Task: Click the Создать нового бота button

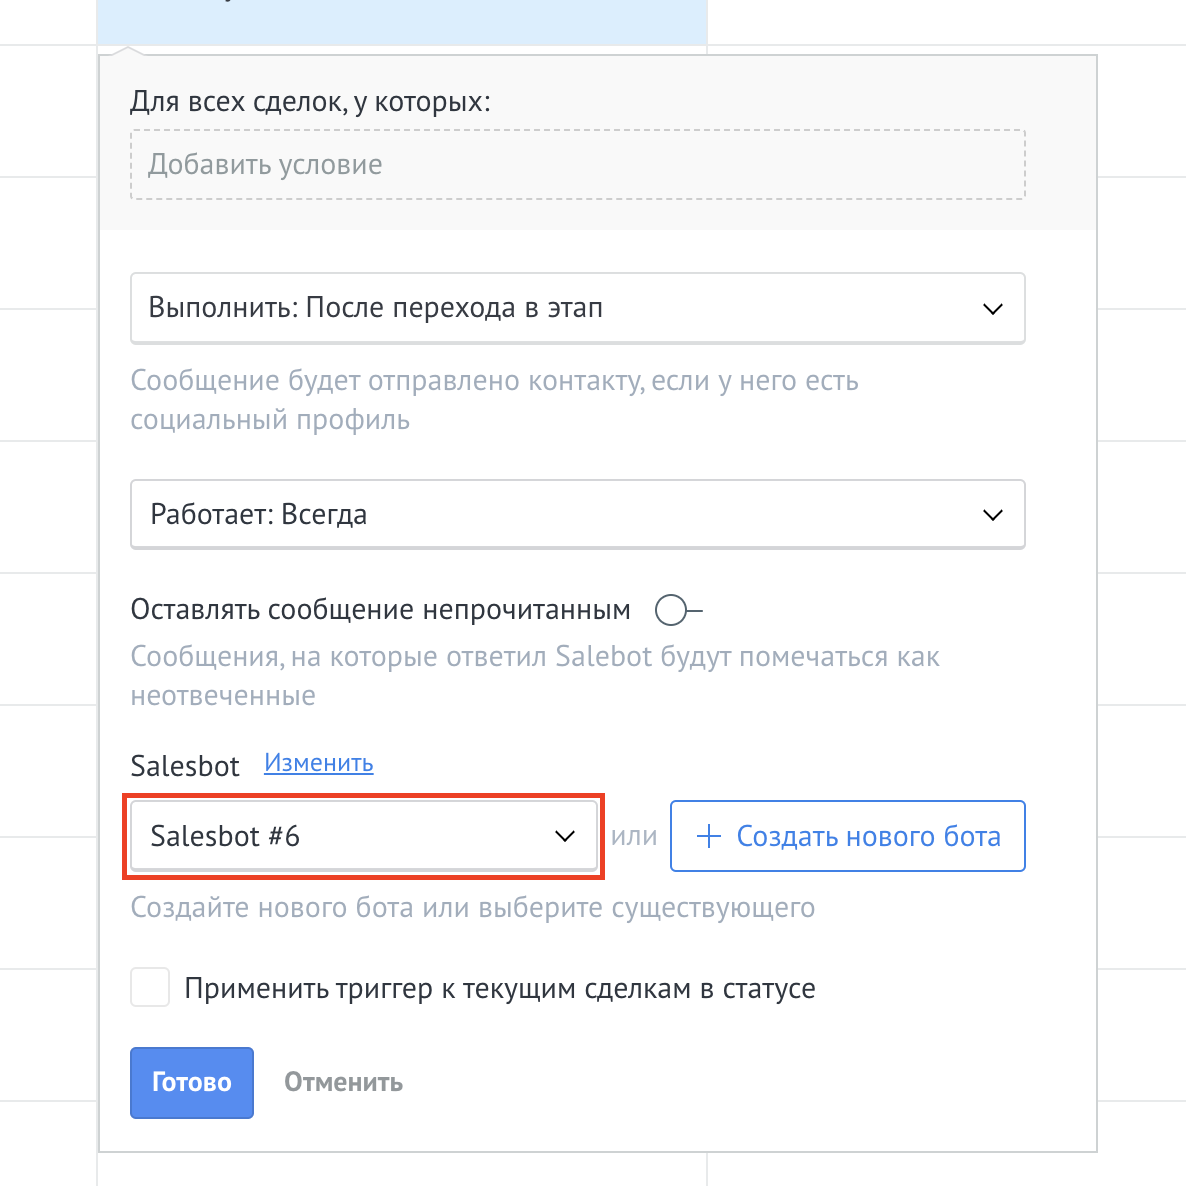Action: click(x=847, y=836)
